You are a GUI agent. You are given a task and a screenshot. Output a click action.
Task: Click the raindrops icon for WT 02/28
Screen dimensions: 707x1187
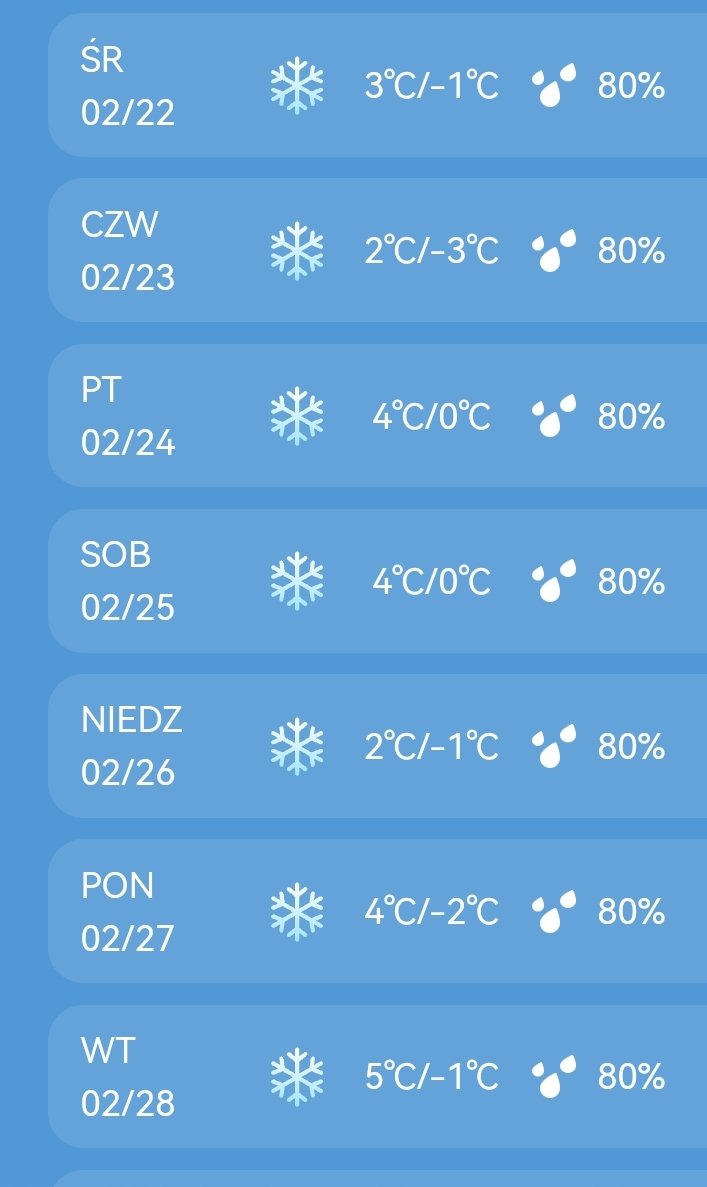click(x=554, y=1076)
